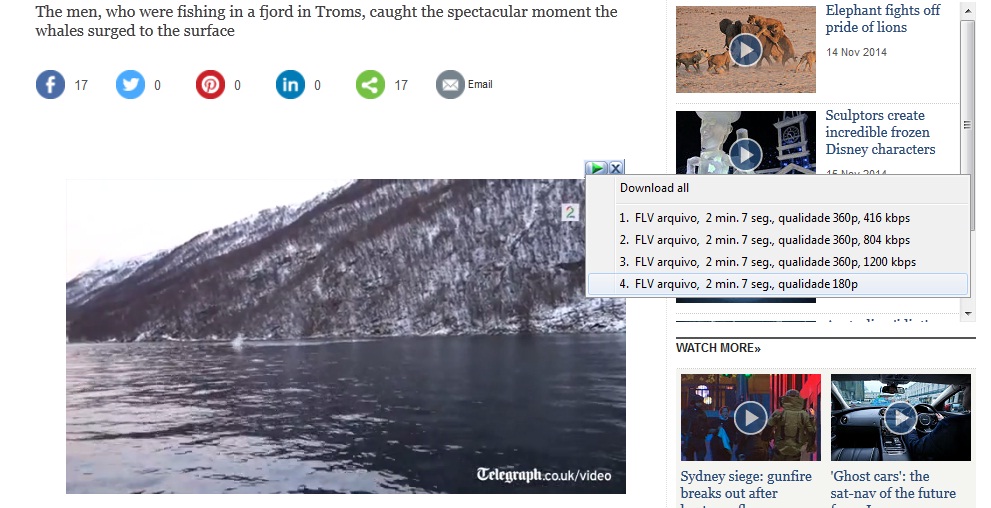The width and height of the screenshot is (991, 508).
Task: Share article via Twitter icon
Action: 130,85
